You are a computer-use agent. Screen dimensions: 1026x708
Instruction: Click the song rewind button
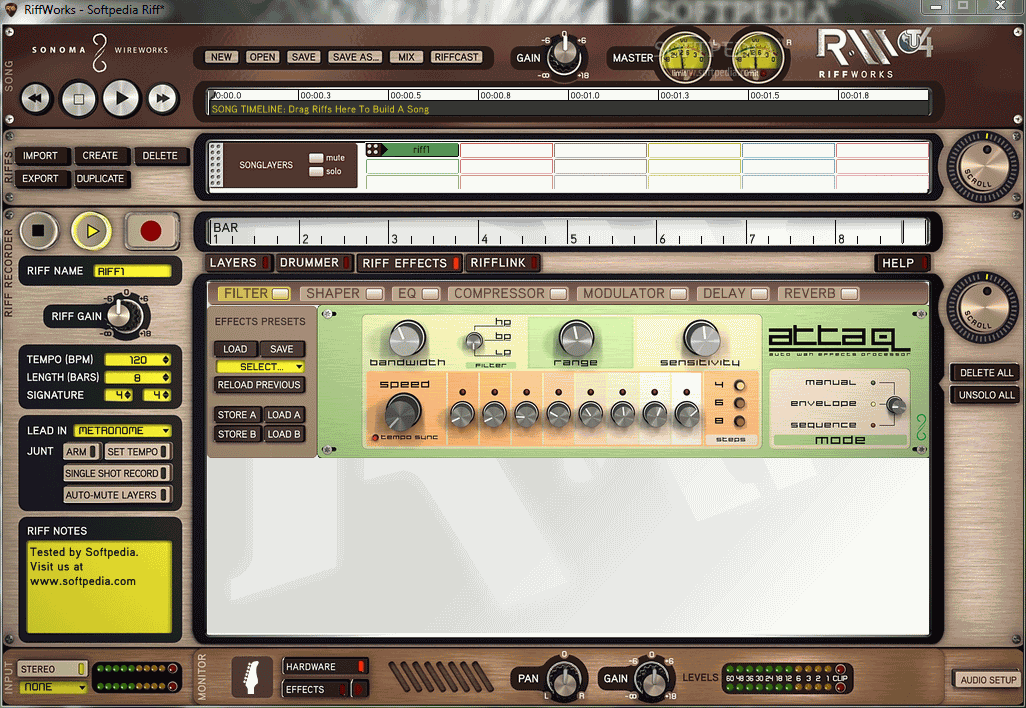pos(35,99)
